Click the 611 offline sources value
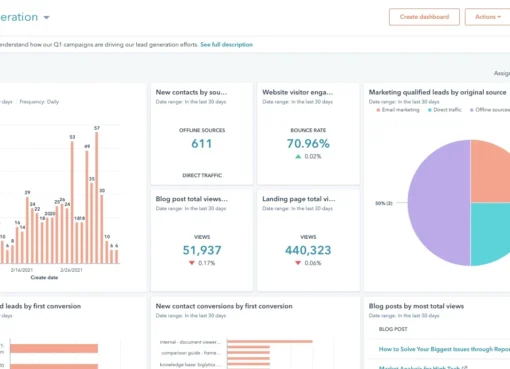 (202, 144)
